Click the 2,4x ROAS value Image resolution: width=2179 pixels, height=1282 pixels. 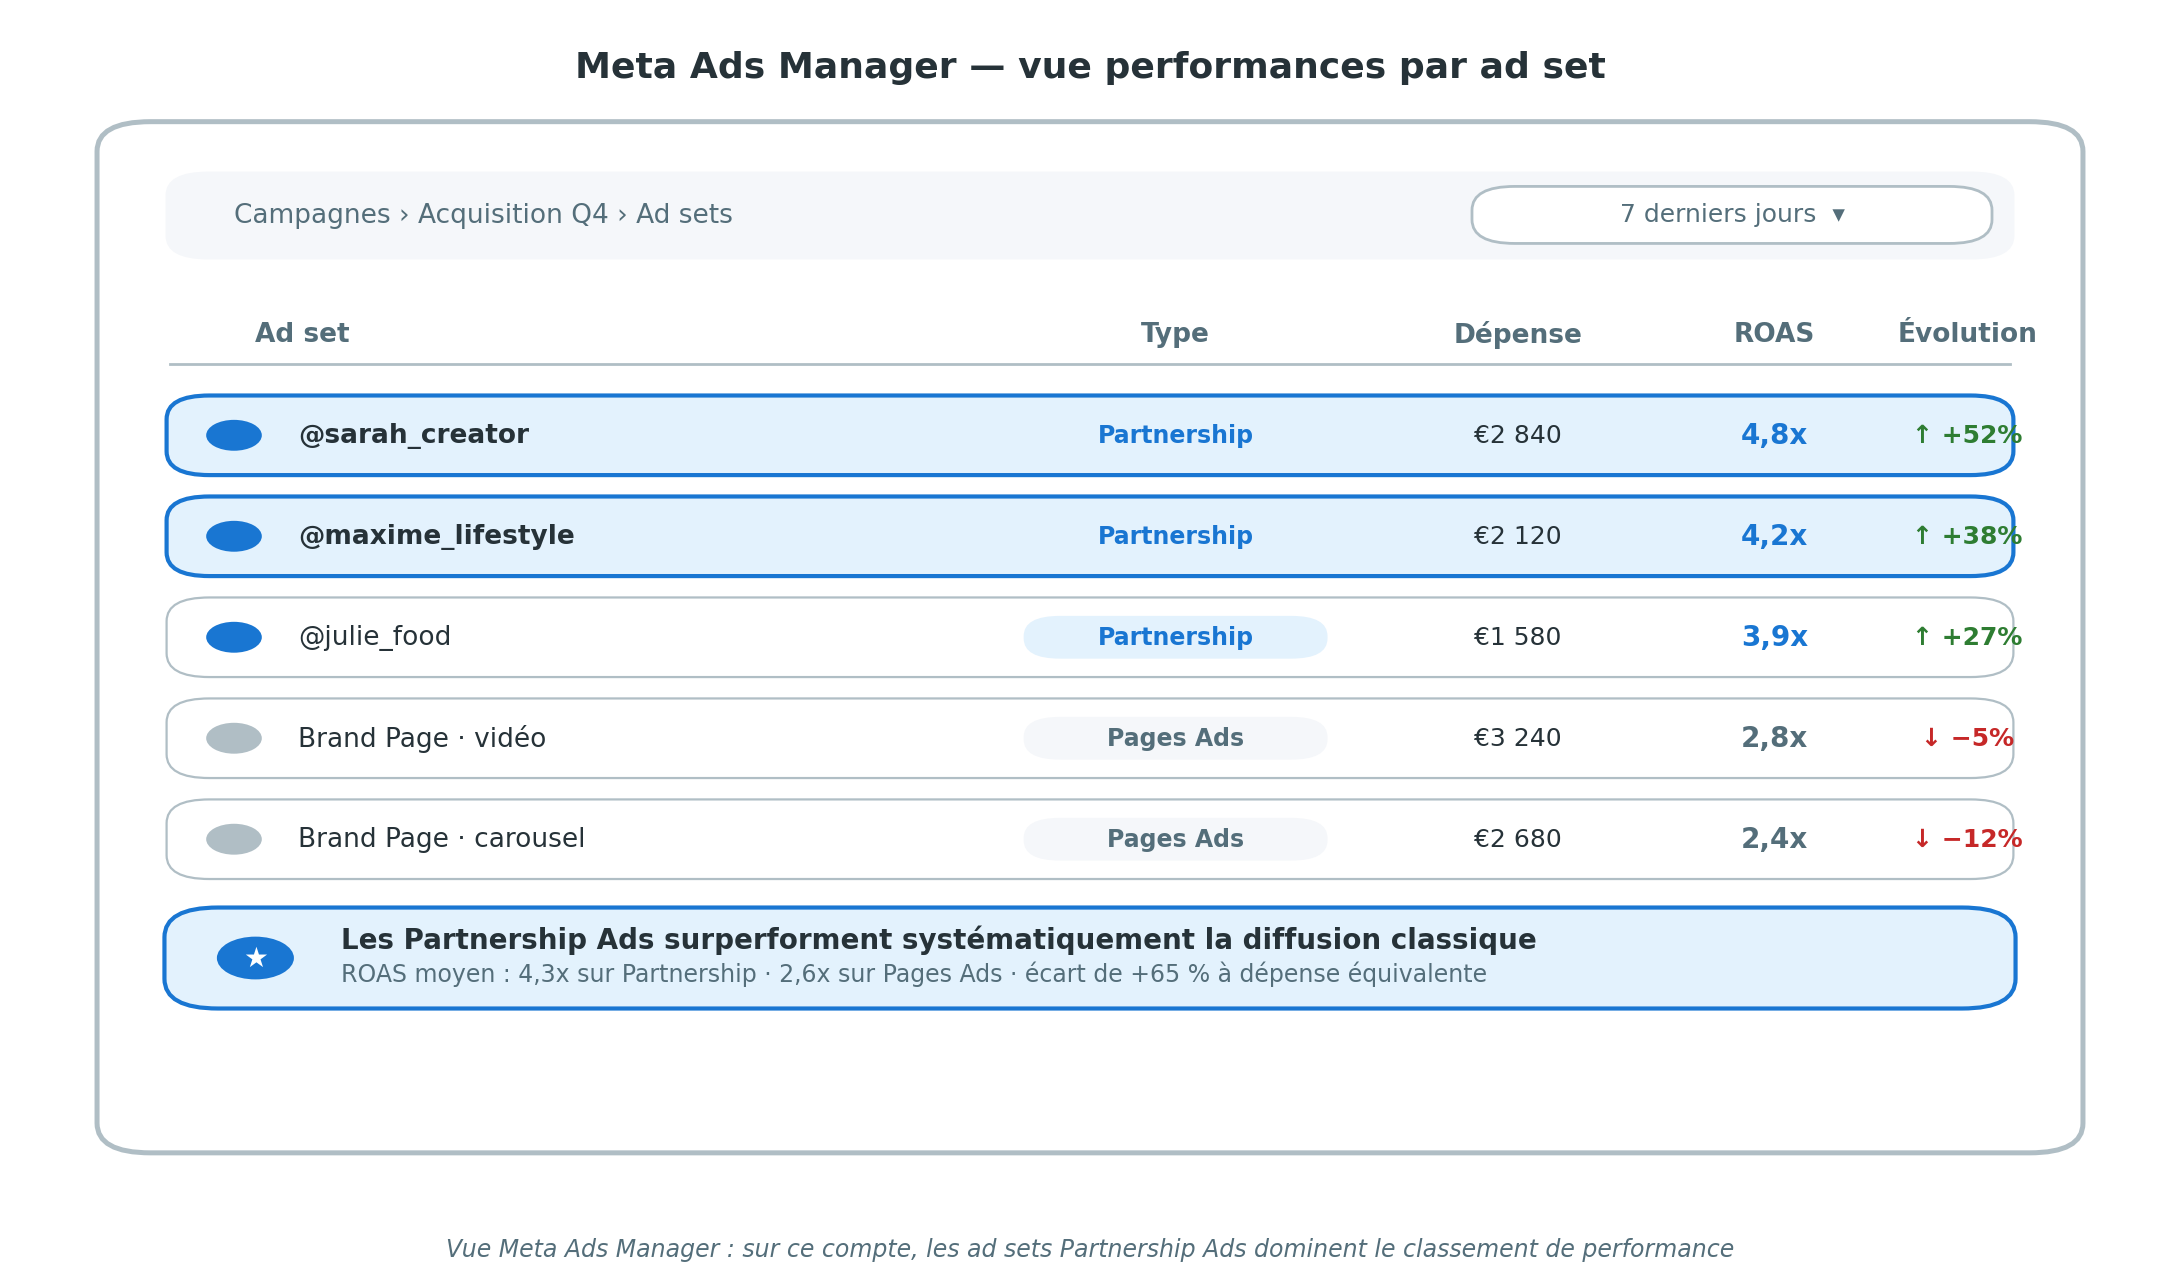[x=1774, y=839]
